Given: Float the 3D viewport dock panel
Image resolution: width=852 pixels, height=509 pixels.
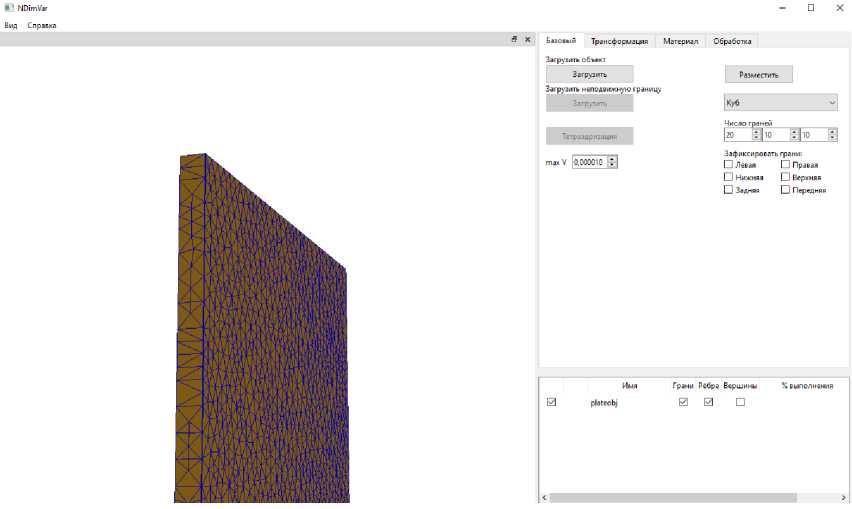Looking at the screenshot, I should (514, 39).
